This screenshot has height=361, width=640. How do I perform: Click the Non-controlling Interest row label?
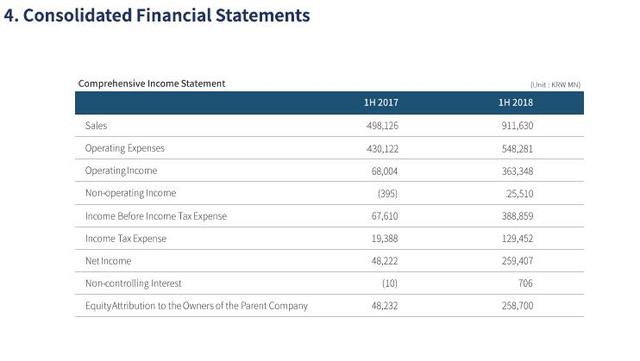(x=133, y=283)
